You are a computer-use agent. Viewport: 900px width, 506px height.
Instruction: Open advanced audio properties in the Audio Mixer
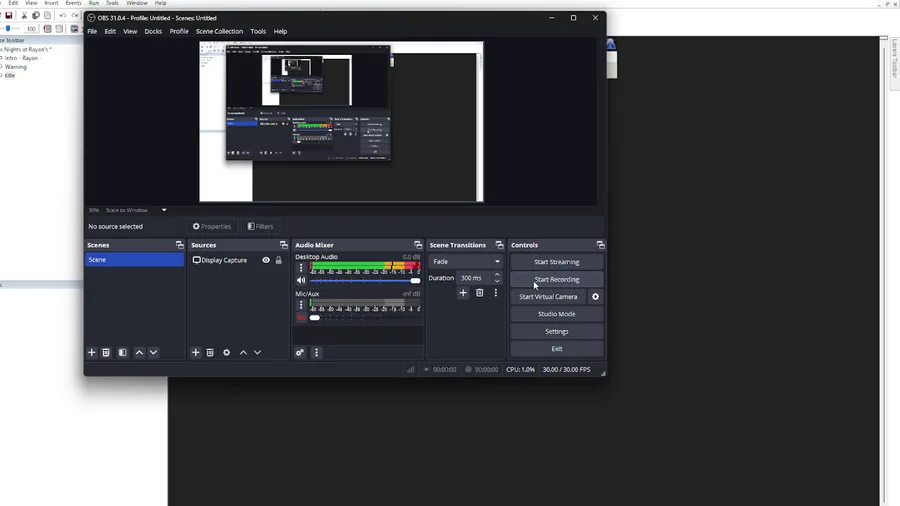pos(300,352)
